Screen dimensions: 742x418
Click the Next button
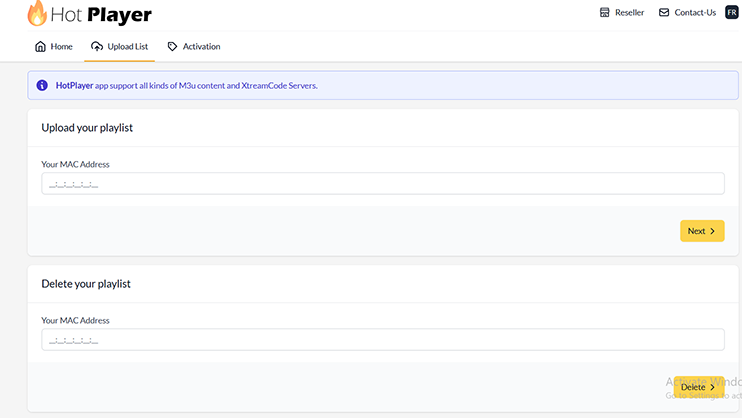click(702, 231)
